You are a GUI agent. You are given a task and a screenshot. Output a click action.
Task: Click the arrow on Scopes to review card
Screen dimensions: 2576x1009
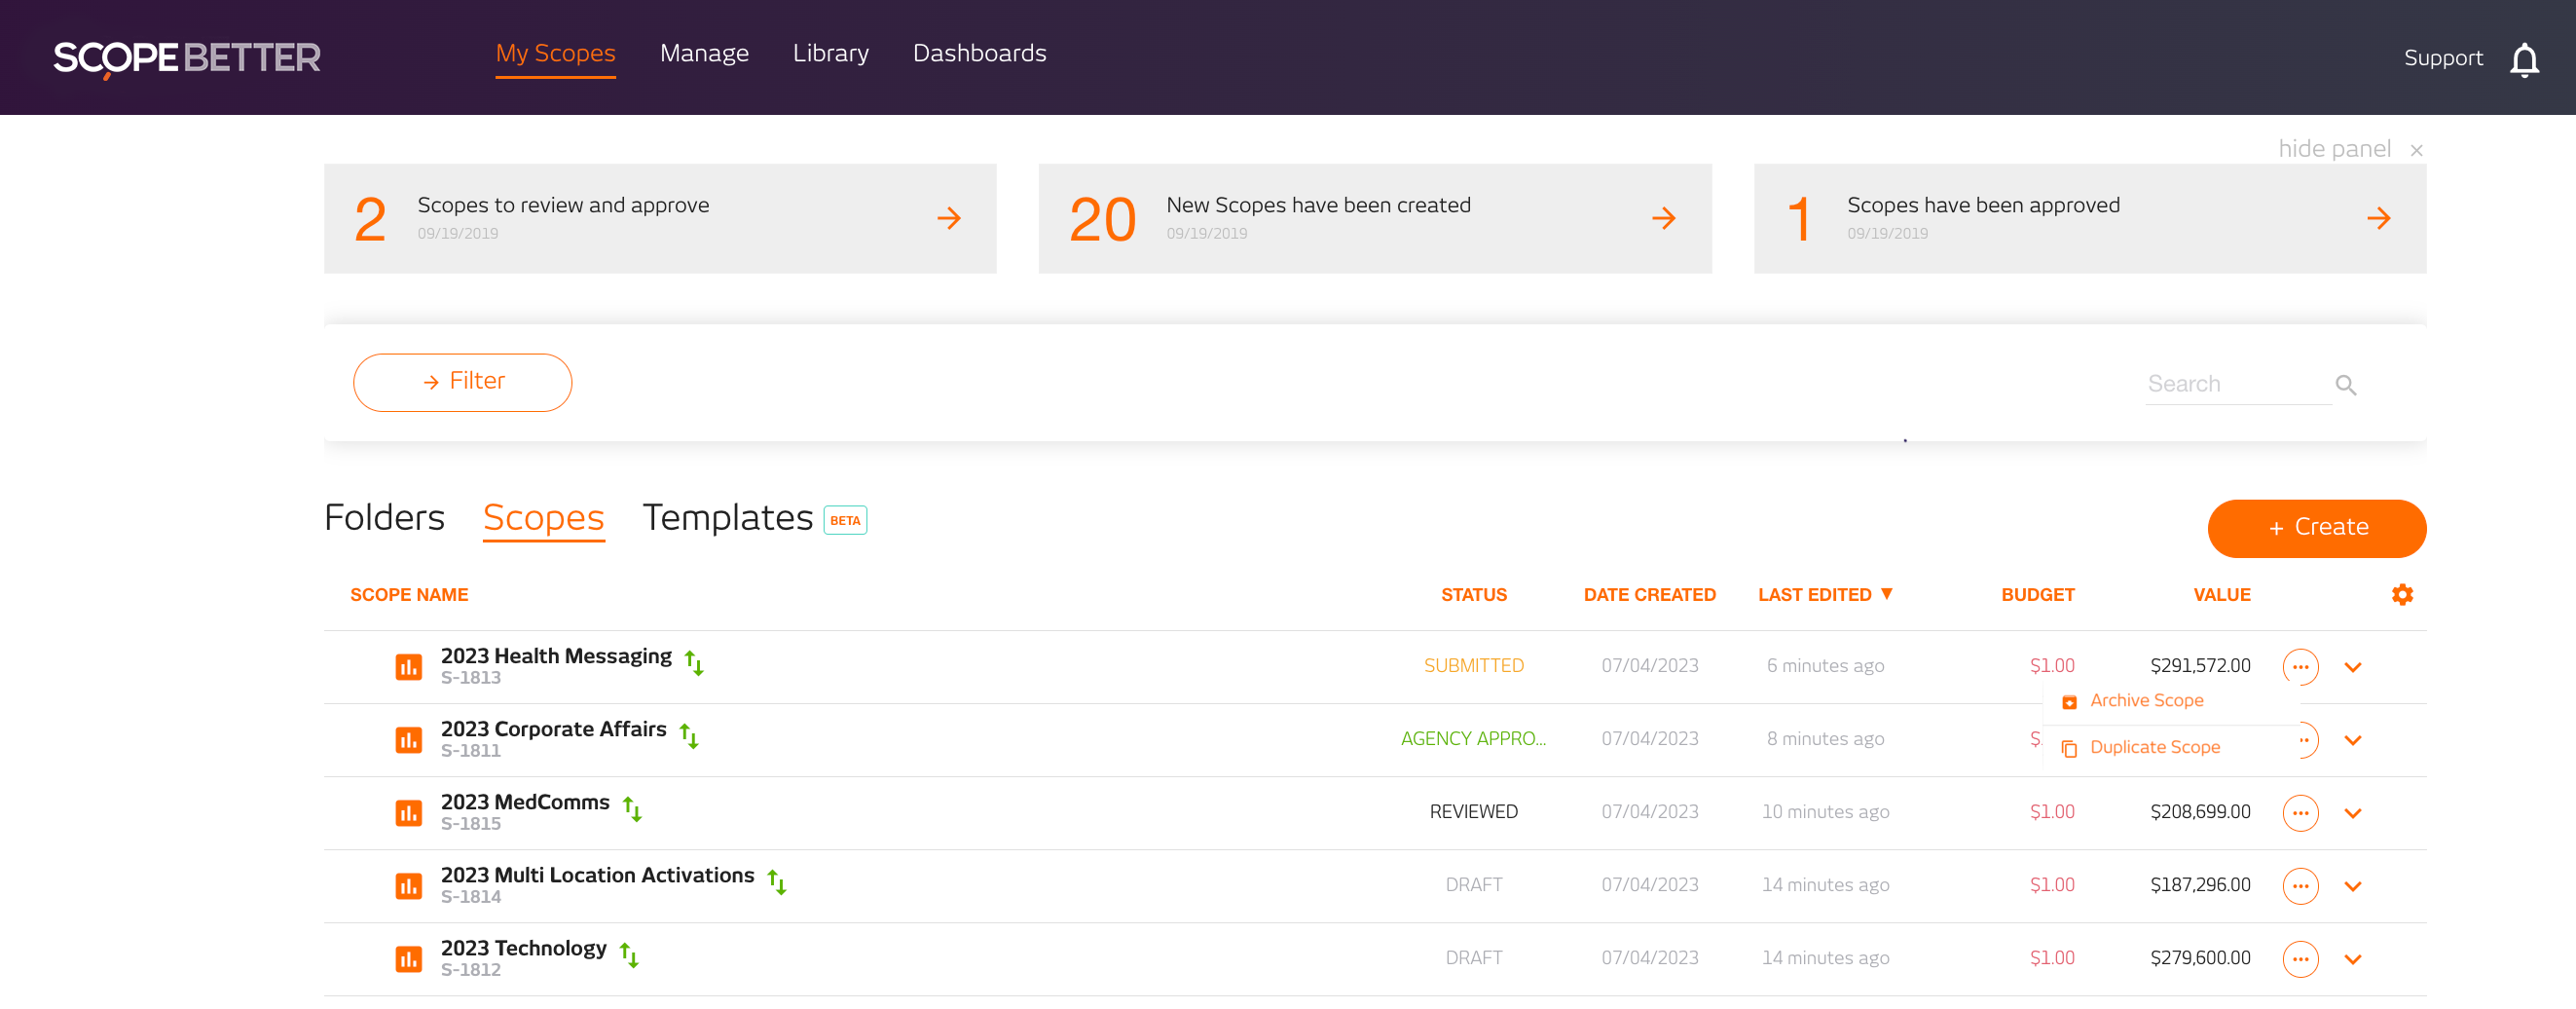coord(948,219)
